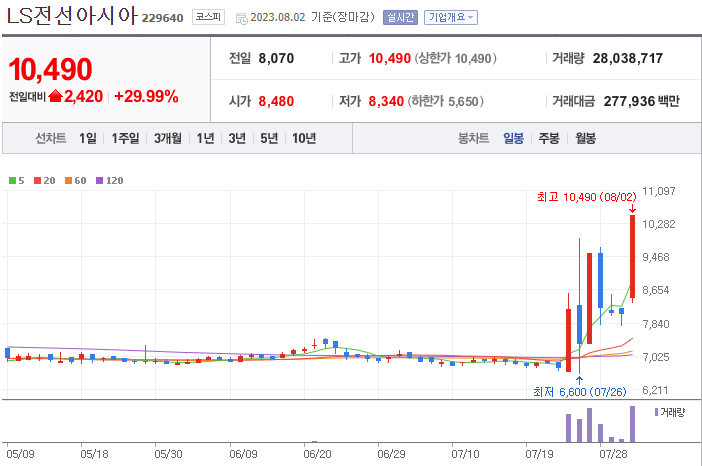Click the 시가 value 8,480
Viewport: 702px width, 466px height.
[x=276, y=101]
